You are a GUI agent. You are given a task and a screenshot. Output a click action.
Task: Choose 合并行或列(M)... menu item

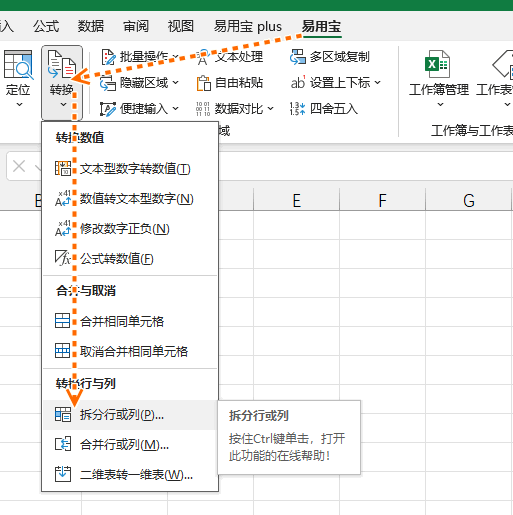tap(130, 444)
